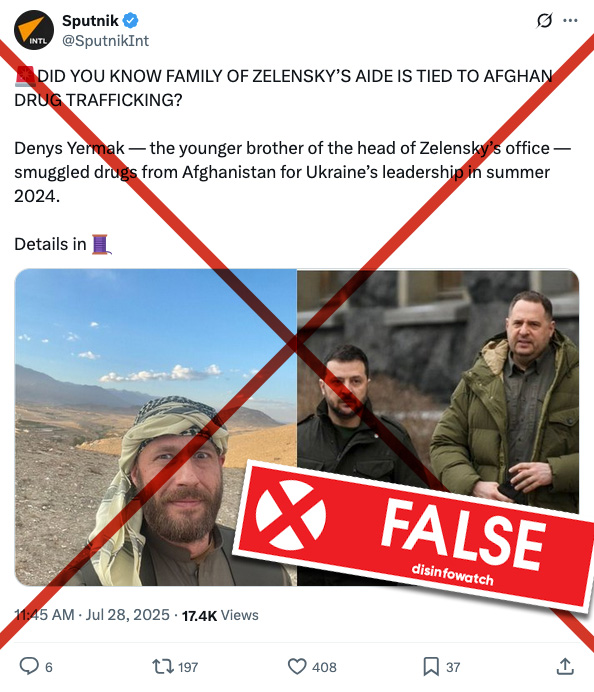The image size is (594, 692).
Task: Open the Sputnik profile avatar
Action: (34, 30)
